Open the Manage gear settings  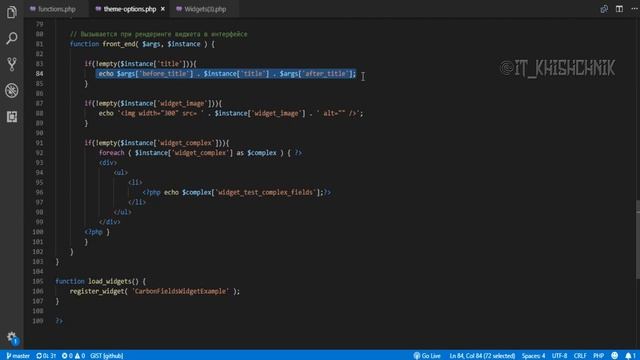[11, 337]
